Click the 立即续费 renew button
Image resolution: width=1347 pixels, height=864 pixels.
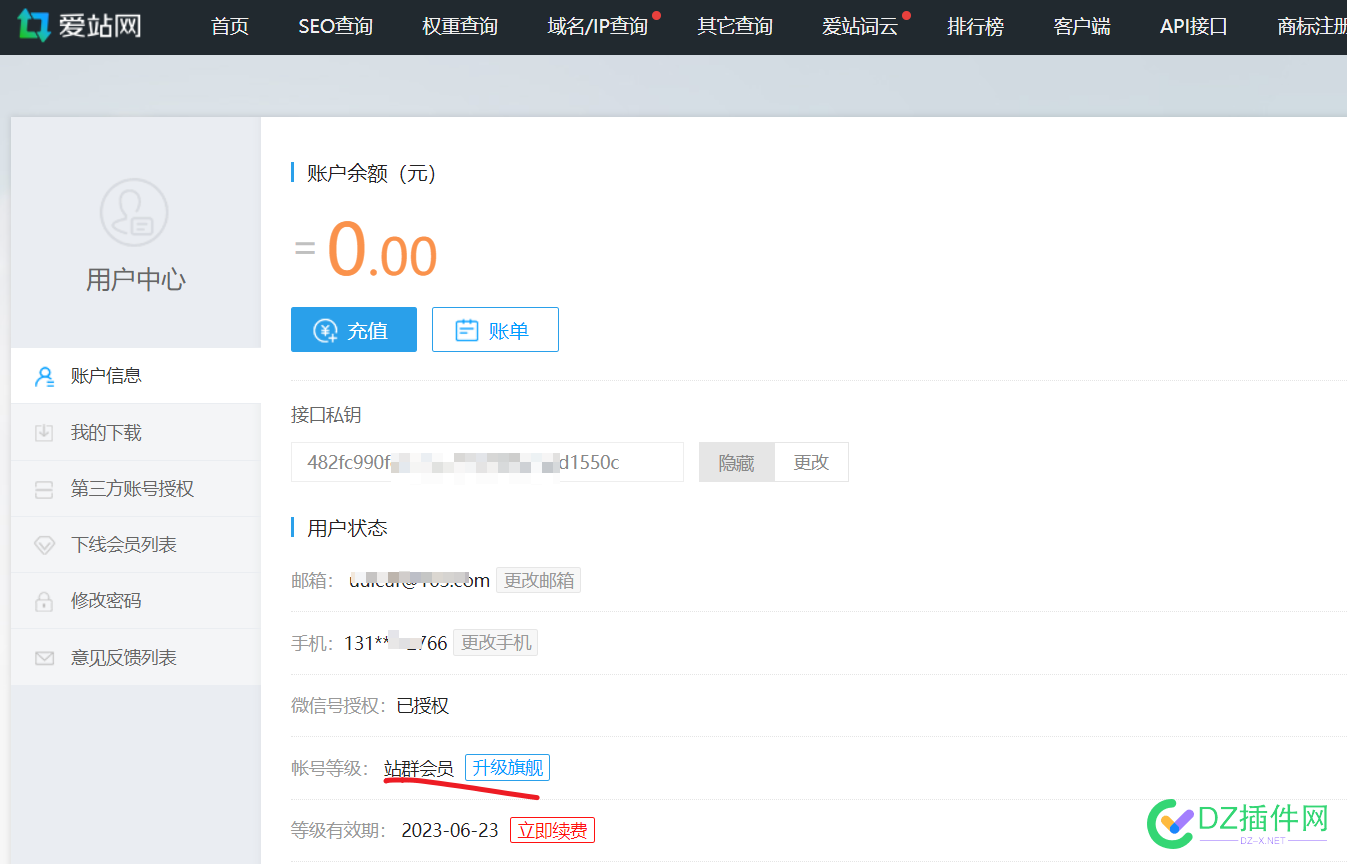point(552,830)
